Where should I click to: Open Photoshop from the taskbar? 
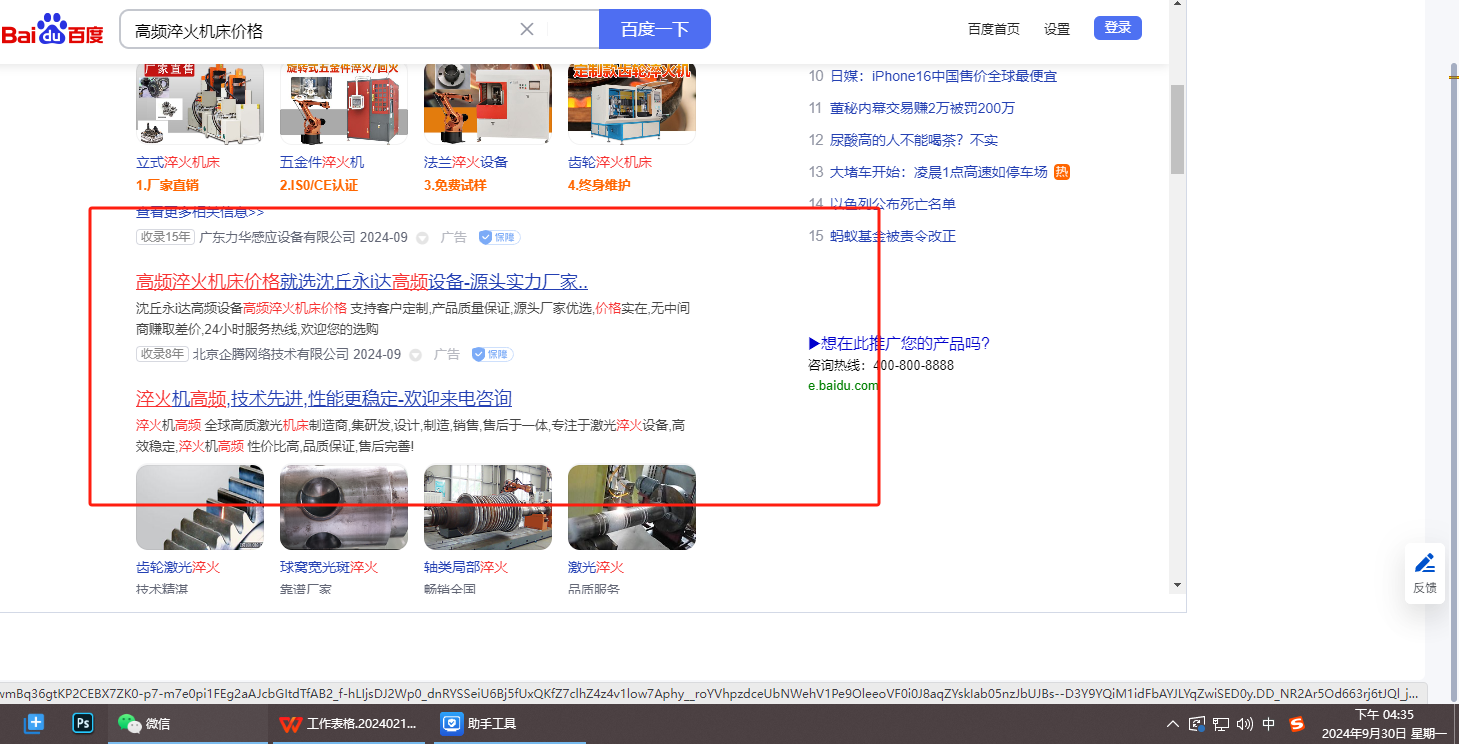83,723
